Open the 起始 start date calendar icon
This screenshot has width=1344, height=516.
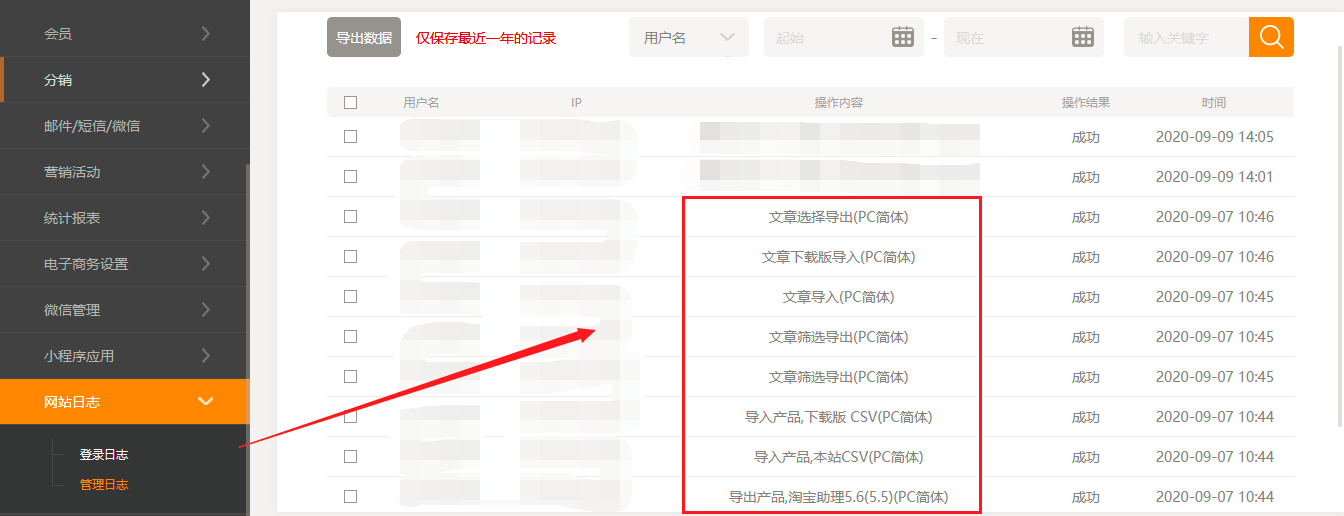pos(902,37)
